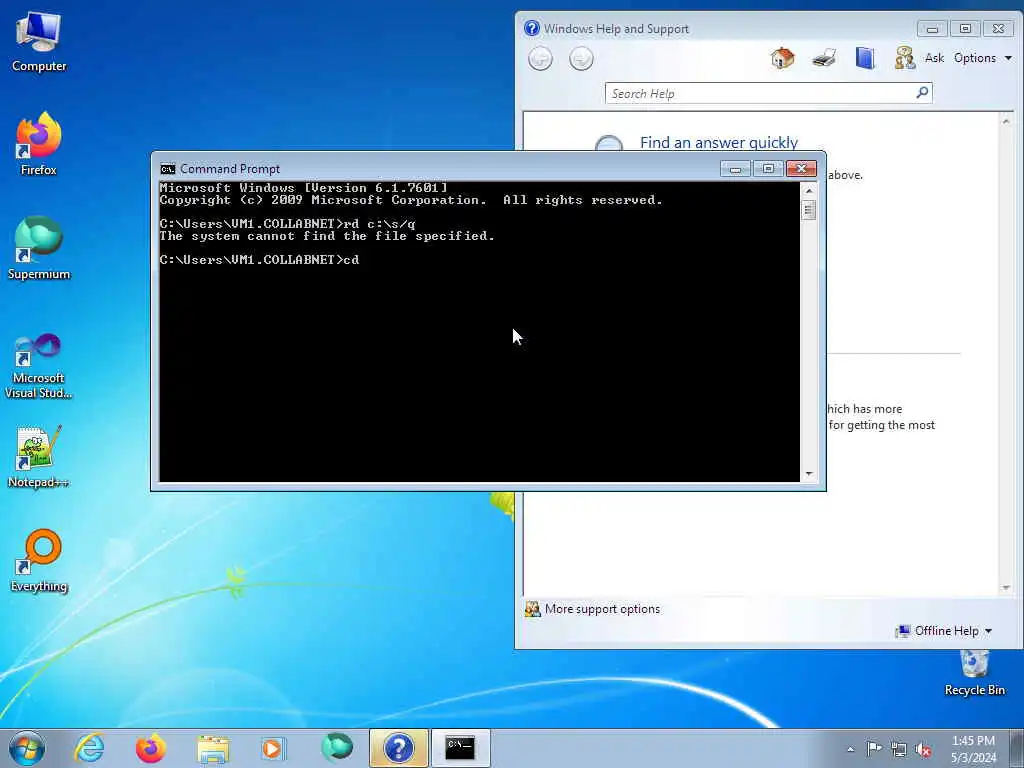Select the Firefox desktop shortcut
This screenshot has height=768, width=1024.
pyautogui.click(x=39, y=144)
